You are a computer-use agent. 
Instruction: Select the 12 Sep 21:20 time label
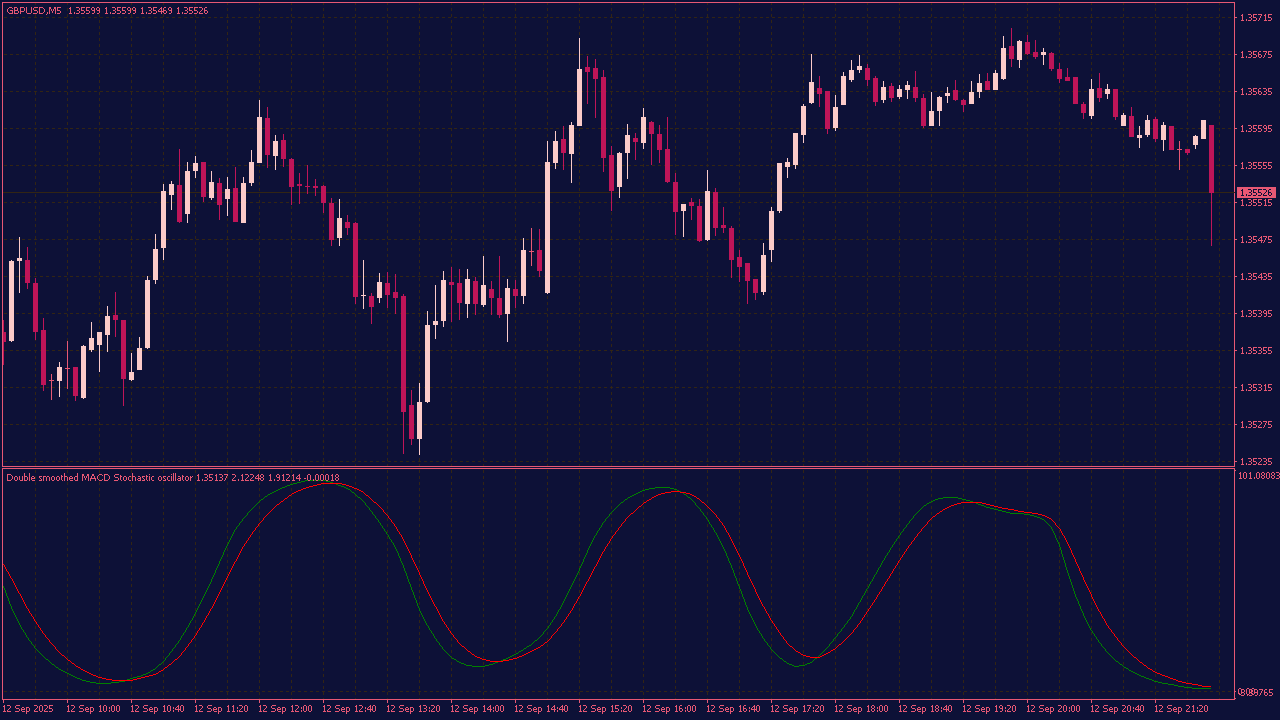(1181, 709)
